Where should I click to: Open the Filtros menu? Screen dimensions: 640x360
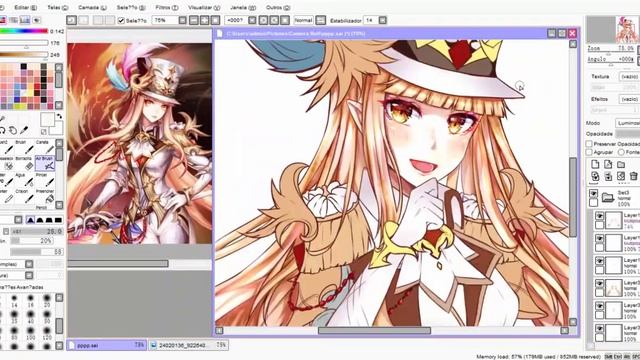click(167, 7)
